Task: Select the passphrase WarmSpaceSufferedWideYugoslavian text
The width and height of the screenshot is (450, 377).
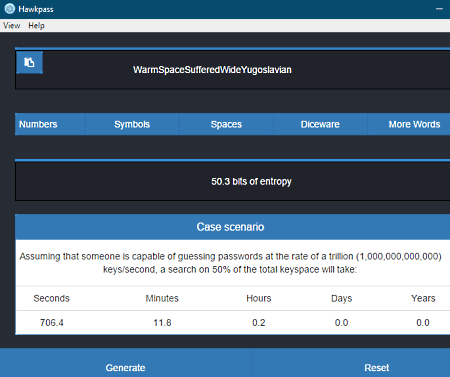Action: click(212, 70)
